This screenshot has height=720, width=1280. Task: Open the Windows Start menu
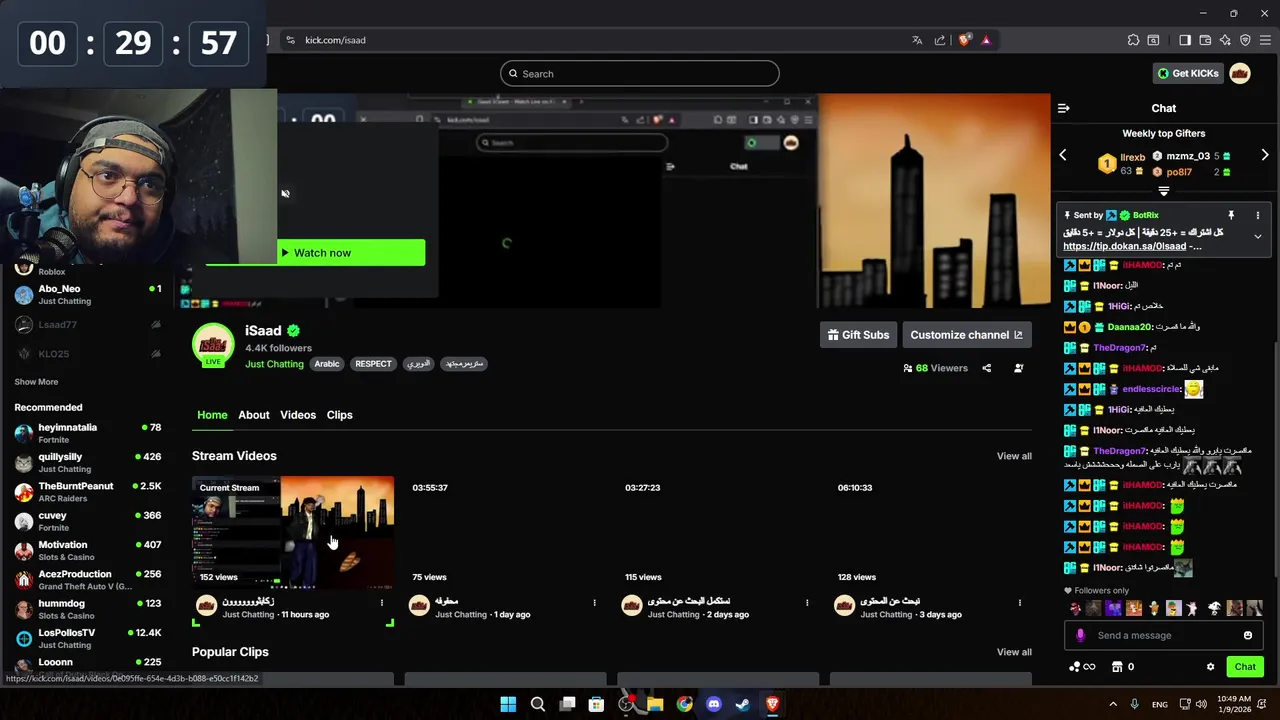coord(508,704)
